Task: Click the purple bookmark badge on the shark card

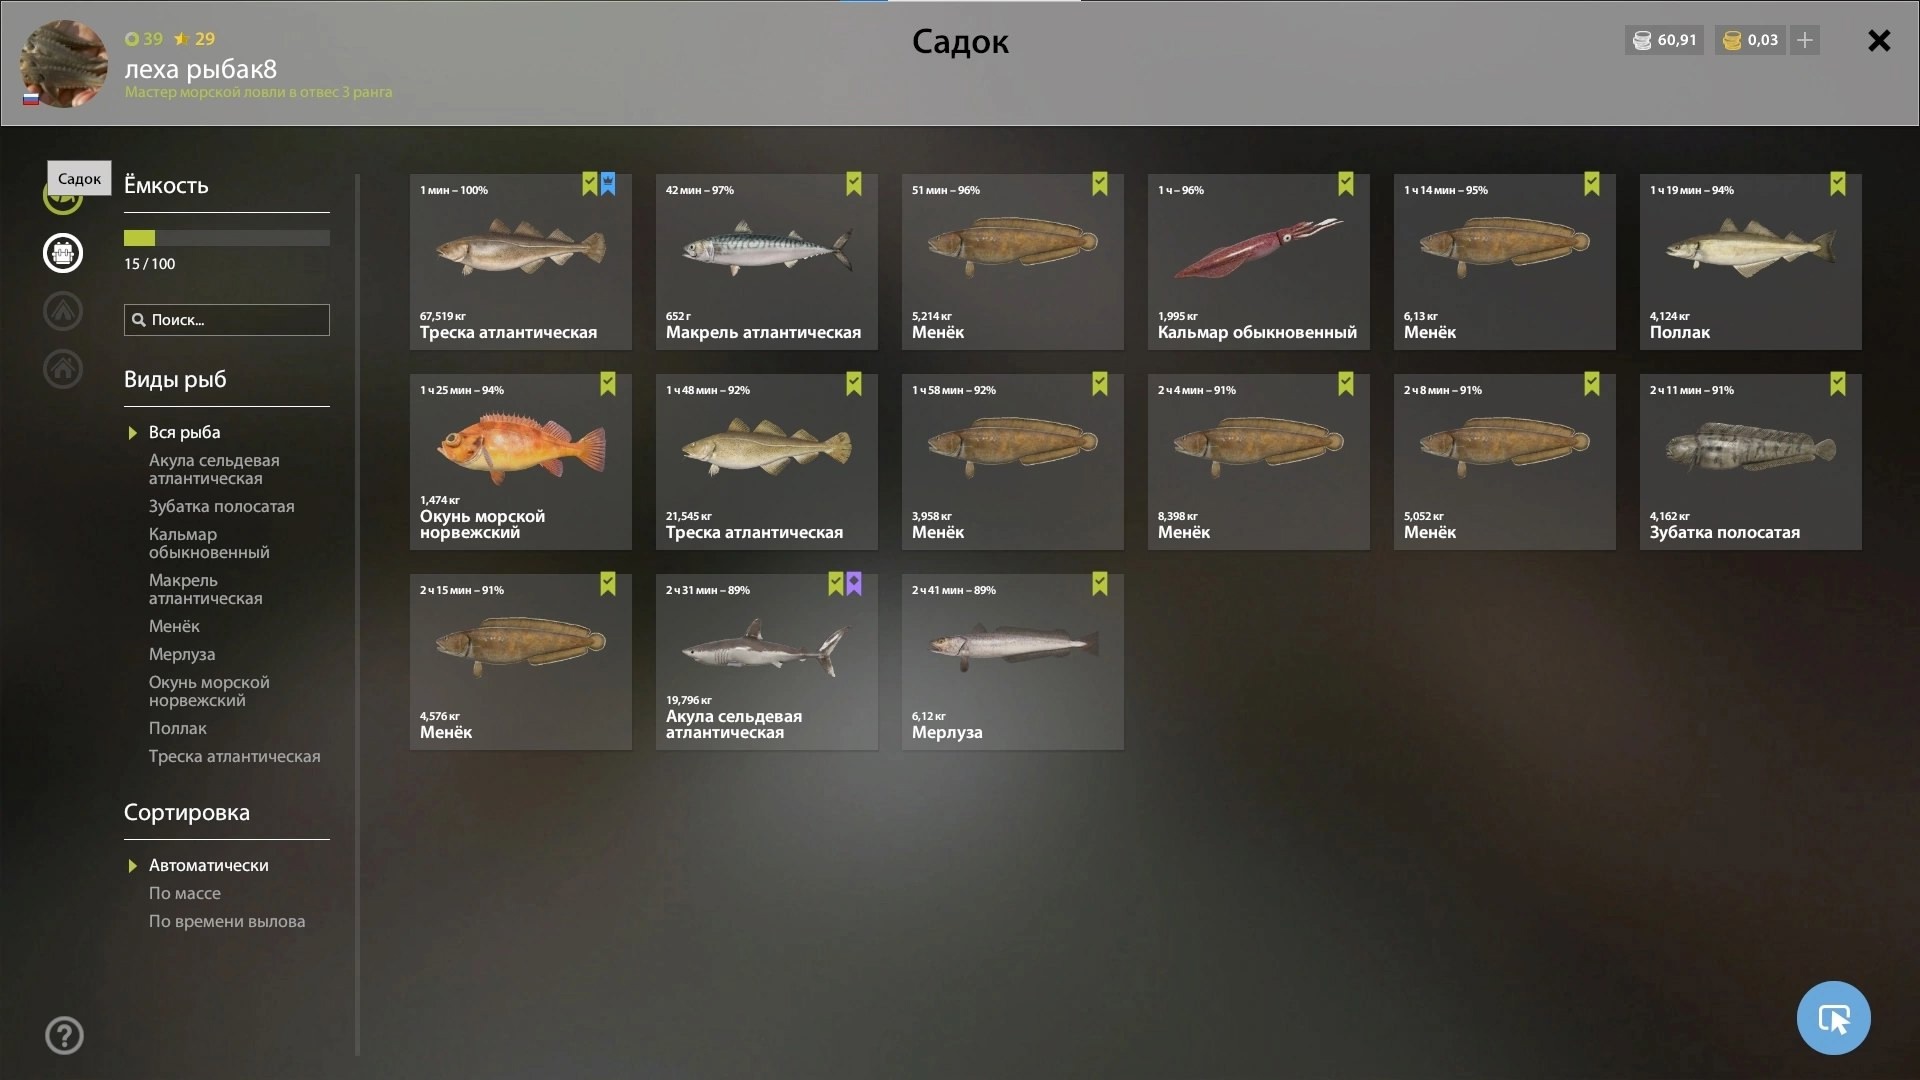Action: (x=854, y=584)
